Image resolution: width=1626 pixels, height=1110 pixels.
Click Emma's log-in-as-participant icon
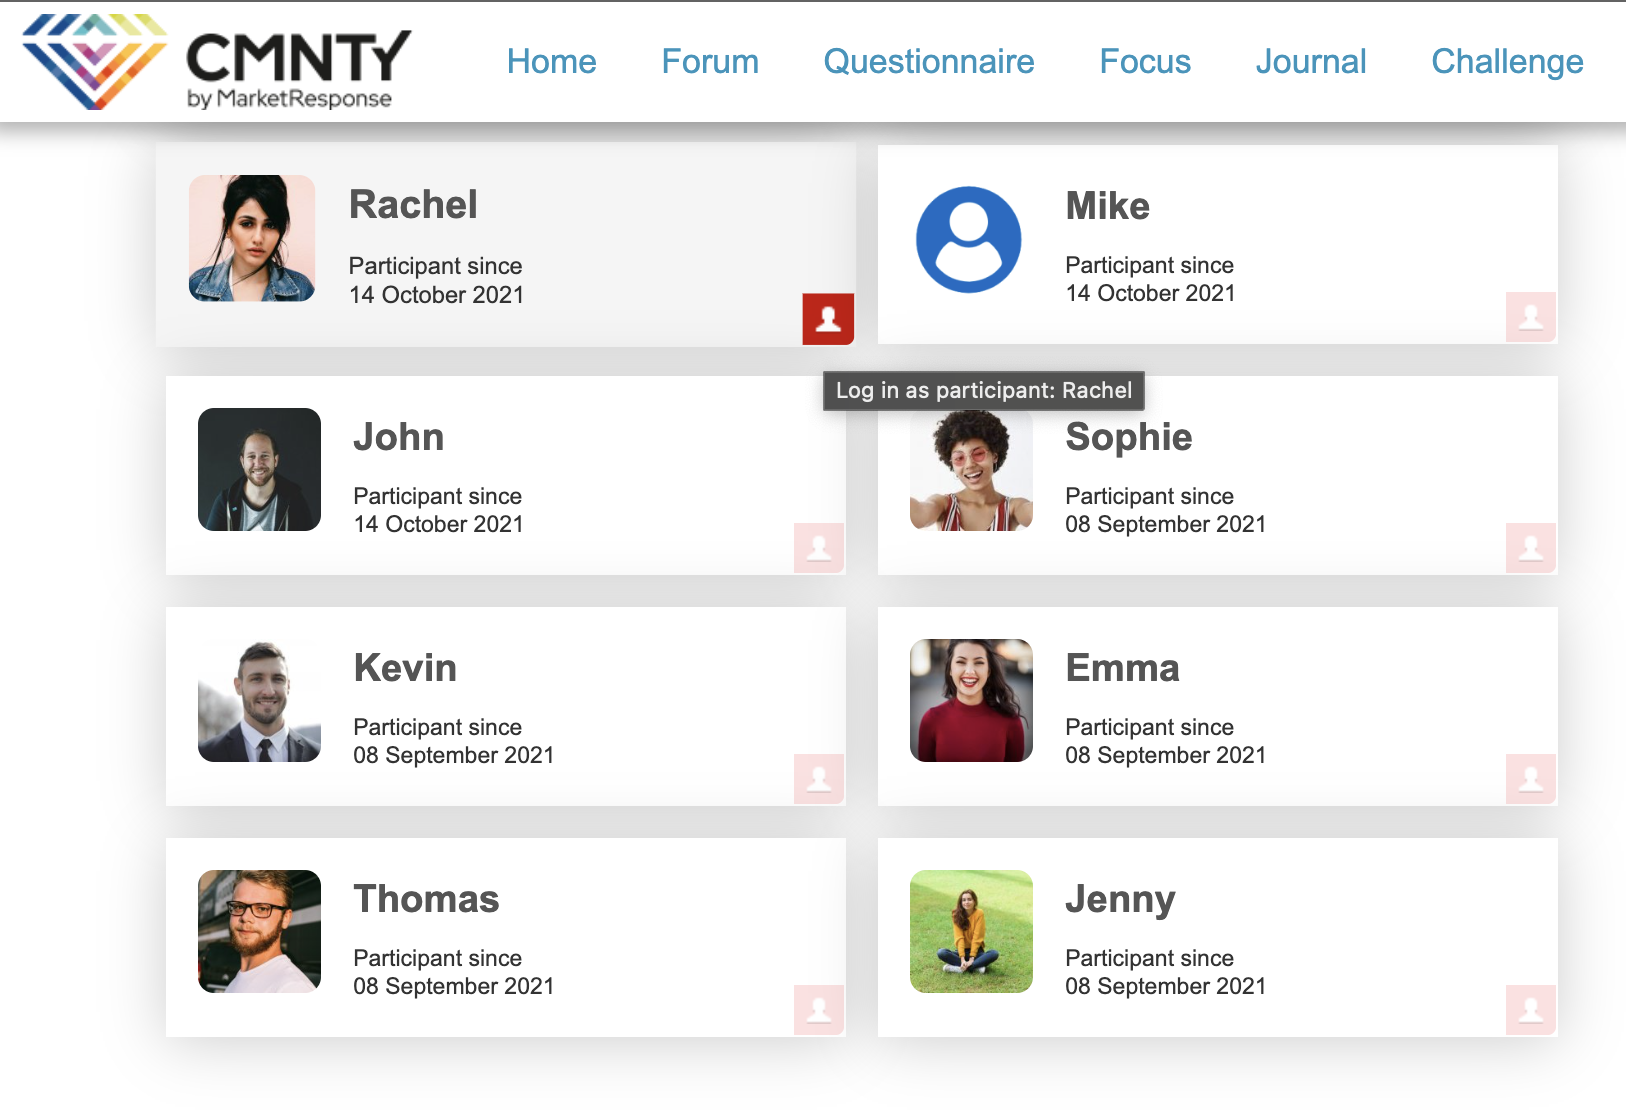[x=1531, y=779]
